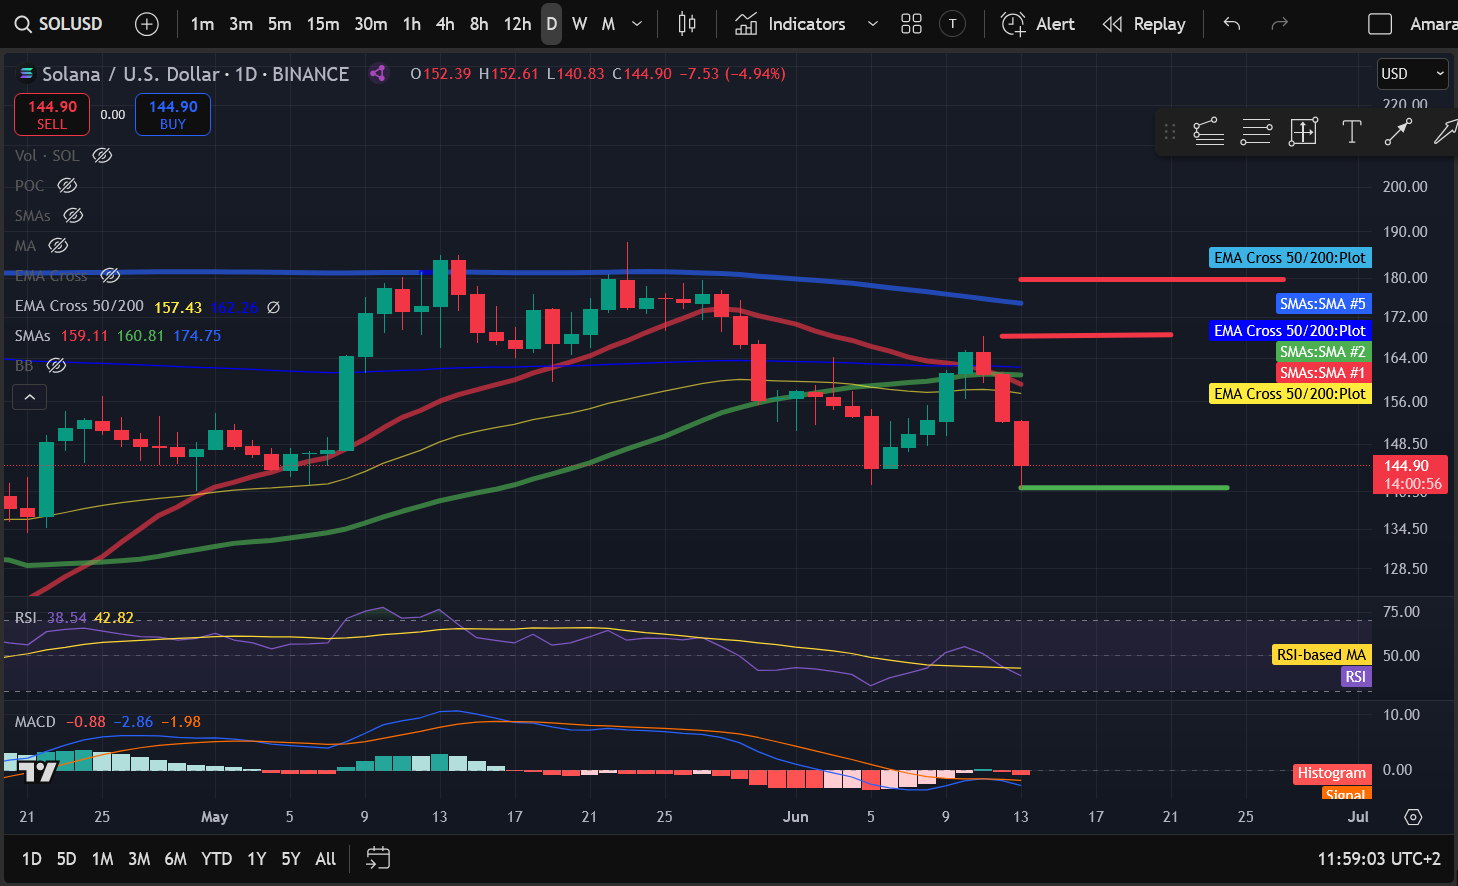Select the position measure box tool

1303,132
